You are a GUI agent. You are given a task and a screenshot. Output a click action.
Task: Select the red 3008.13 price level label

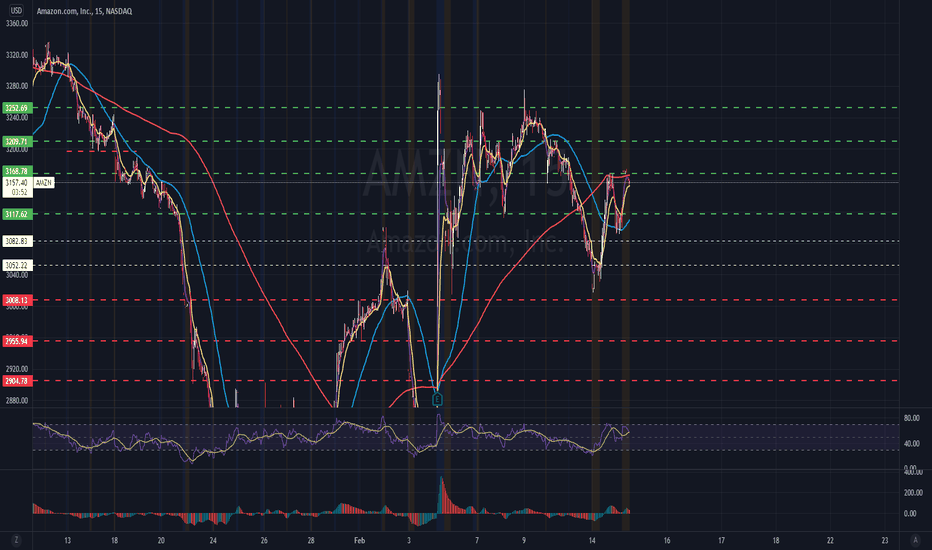(x=17, y=300)
